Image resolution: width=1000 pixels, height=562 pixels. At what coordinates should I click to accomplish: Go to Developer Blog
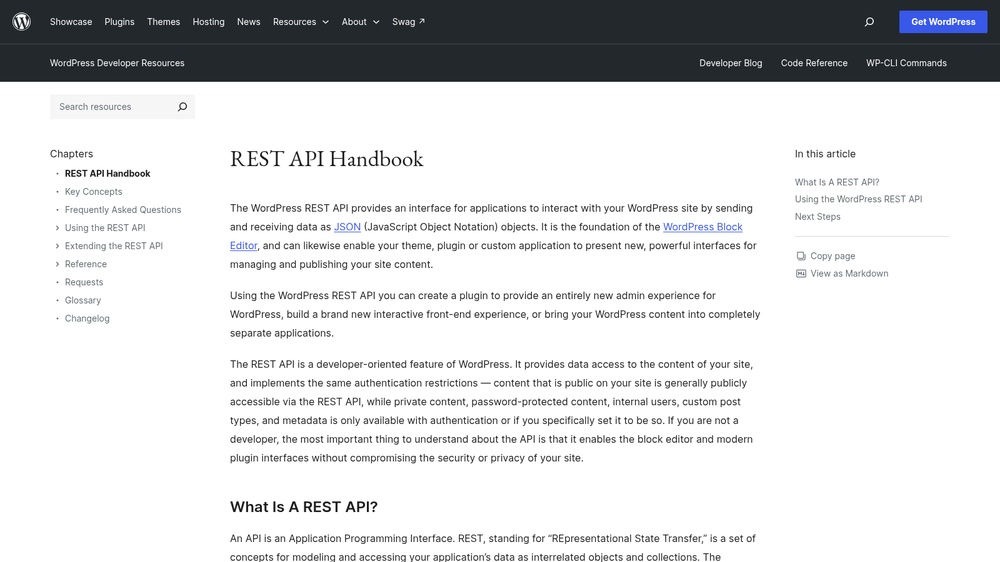tap(730, 63)
